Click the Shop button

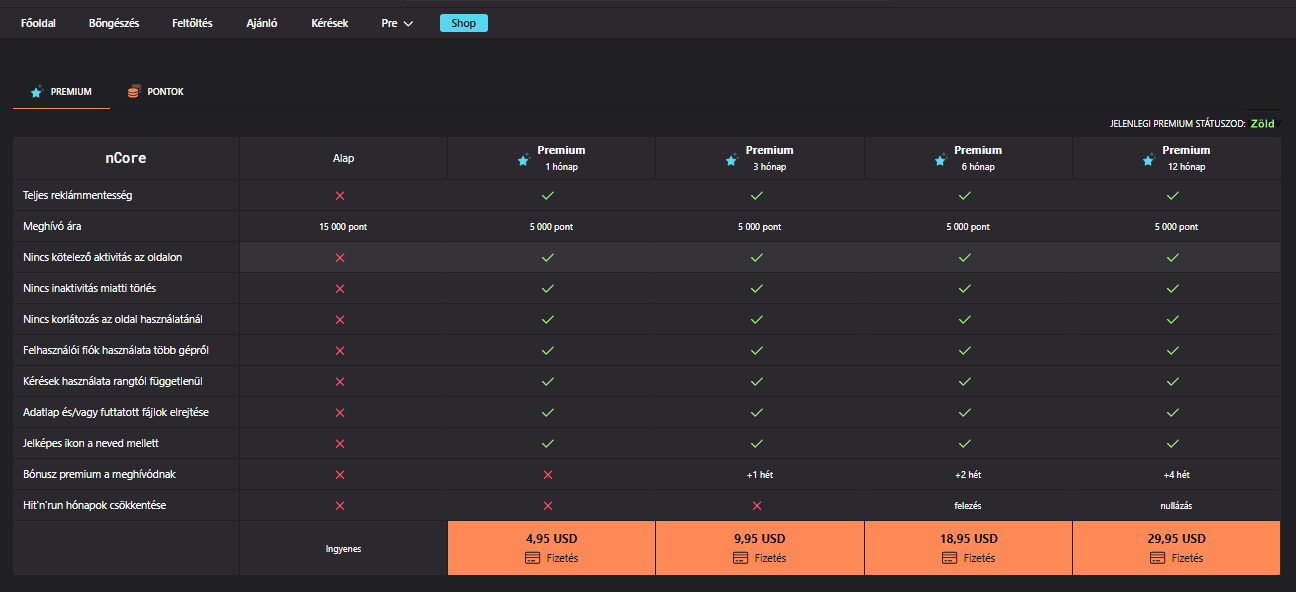[464, 23]
